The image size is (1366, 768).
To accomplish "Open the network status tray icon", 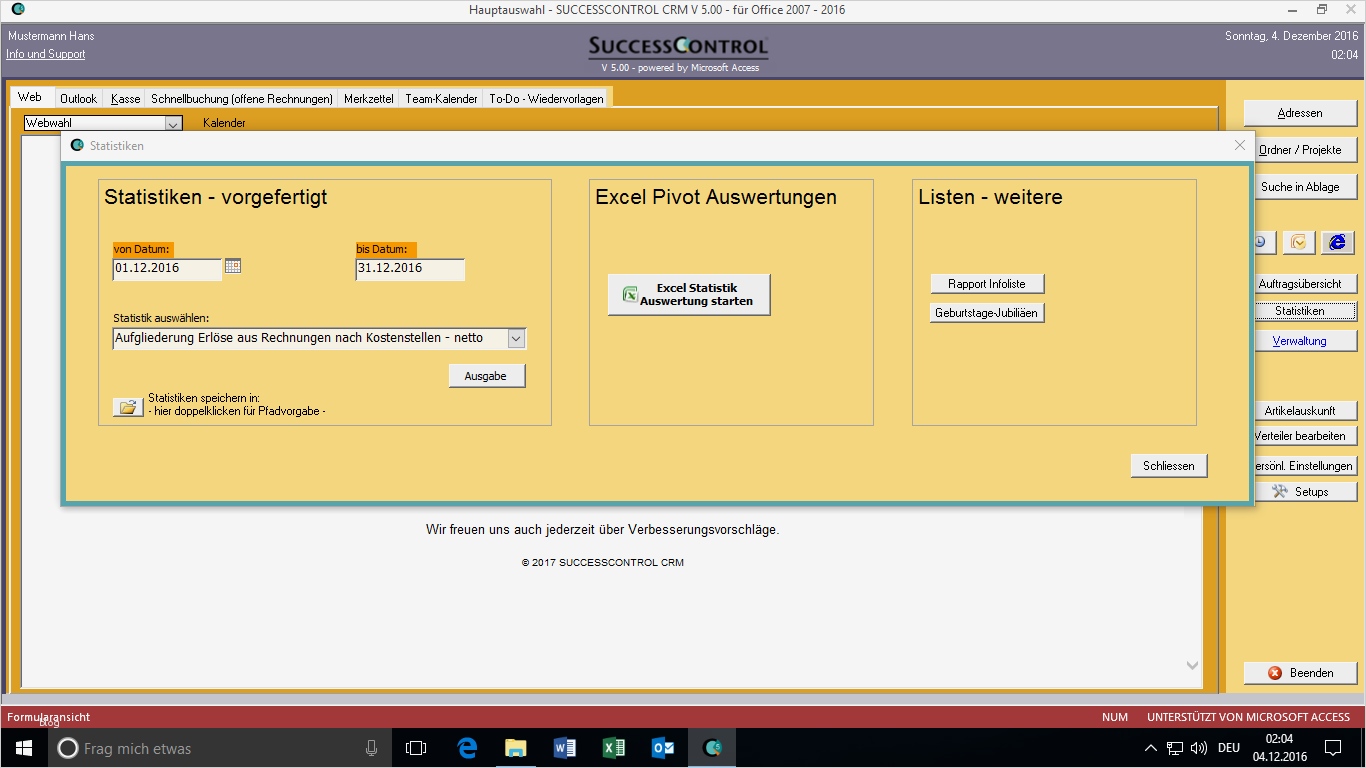I will point(1175,748).
